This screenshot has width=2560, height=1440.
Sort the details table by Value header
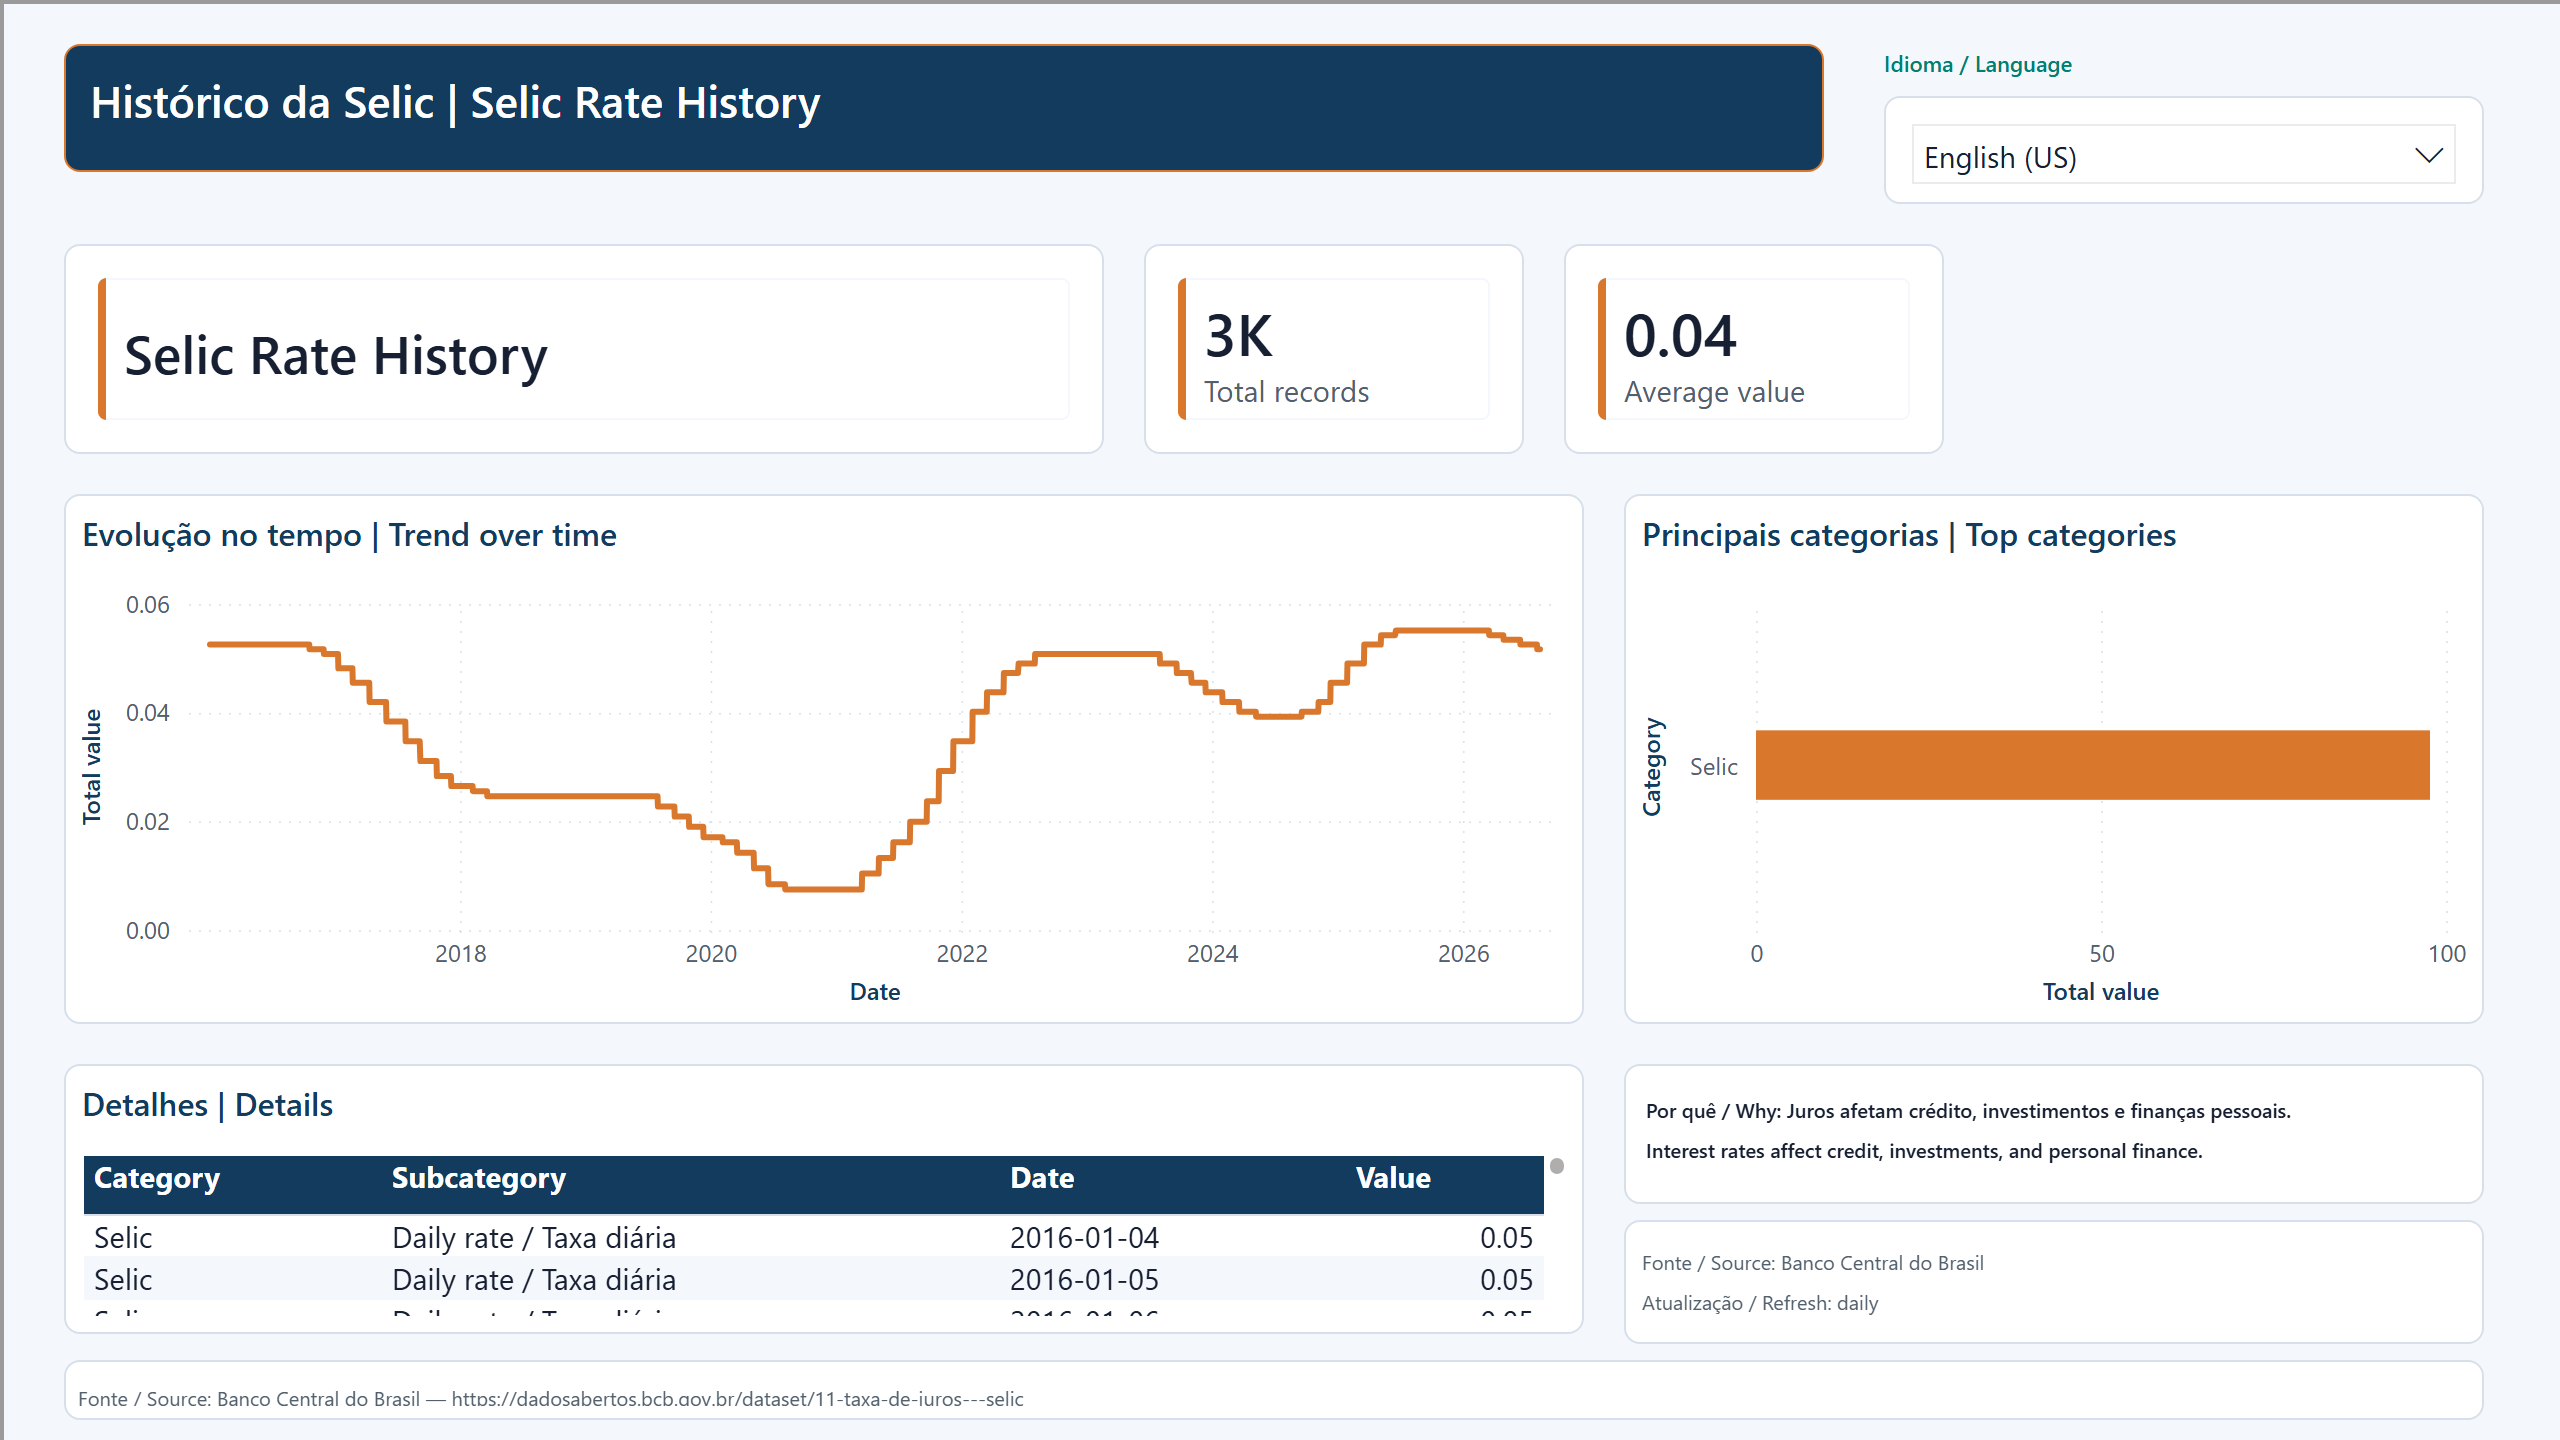(x=1393, y=1178)
